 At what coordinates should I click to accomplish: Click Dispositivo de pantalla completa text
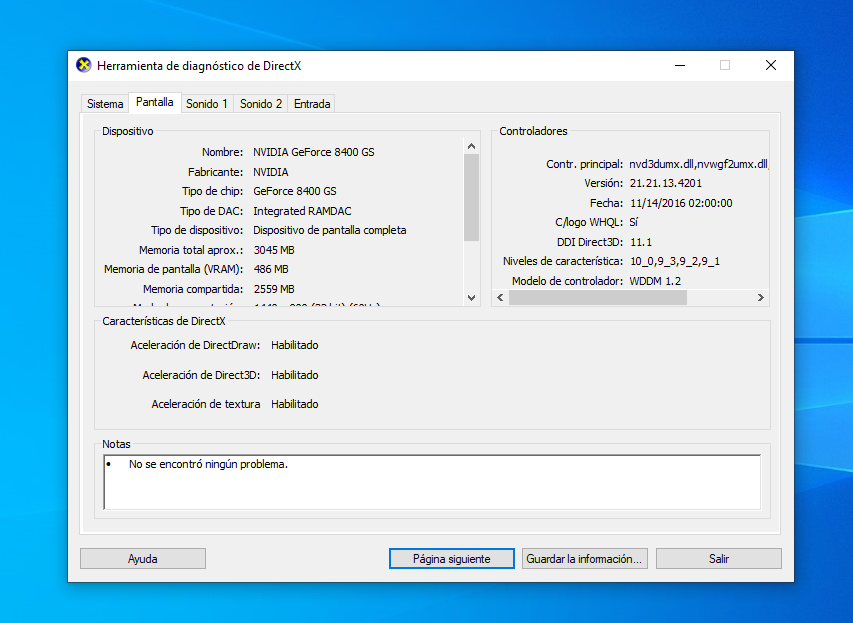point(330,230)
